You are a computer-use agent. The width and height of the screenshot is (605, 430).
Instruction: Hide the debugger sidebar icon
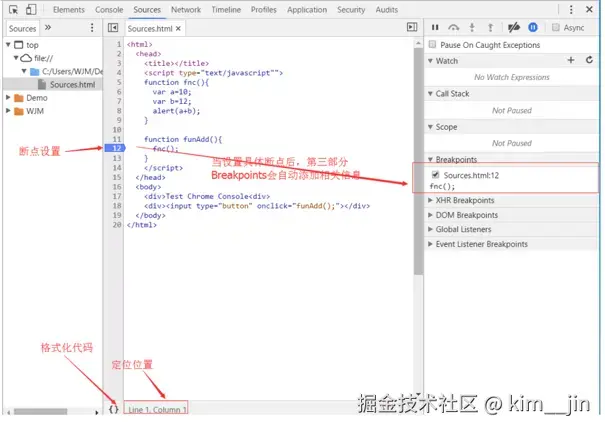click(412, 27)
